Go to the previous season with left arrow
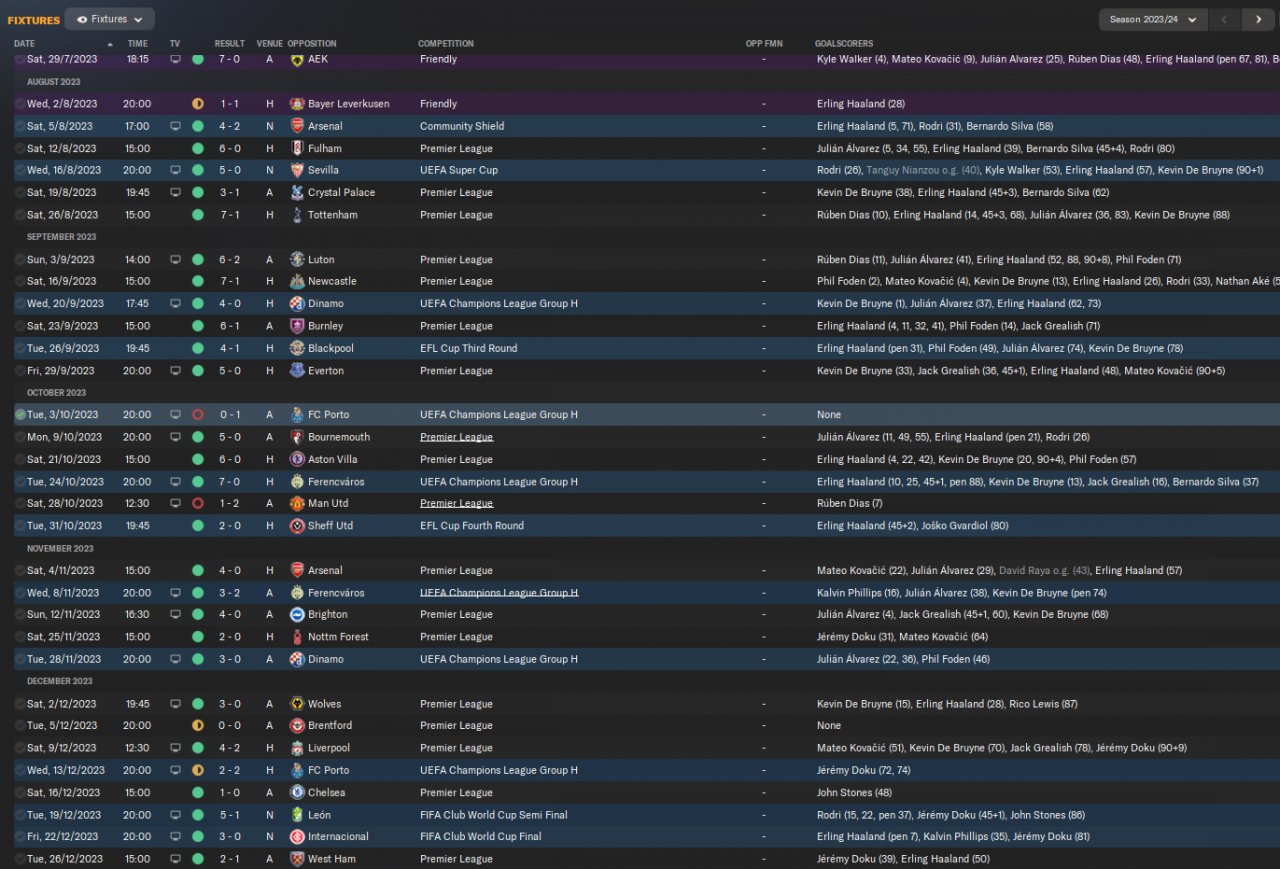This screenshot has height=869, width=1280. pos(1224,19)
